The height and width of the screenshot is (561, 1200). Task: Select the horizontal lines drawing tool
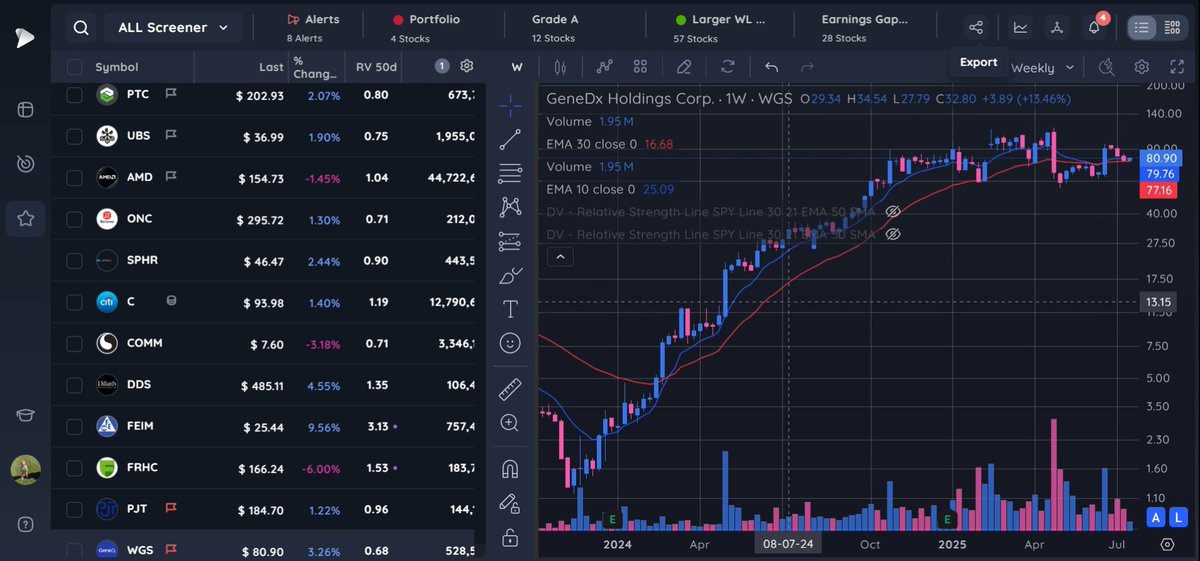point(510,173)
